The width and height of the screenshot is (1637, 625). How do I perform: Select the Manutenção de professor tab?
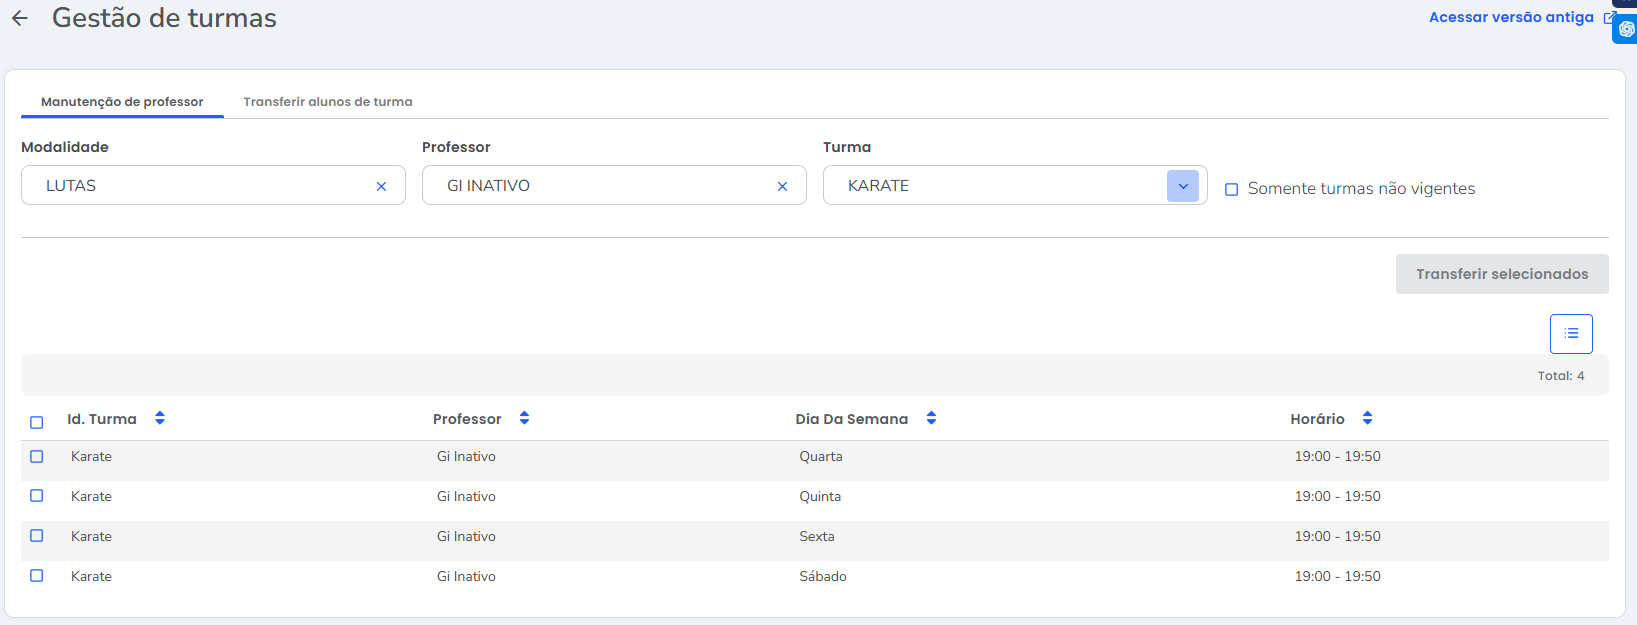[122, 102]
